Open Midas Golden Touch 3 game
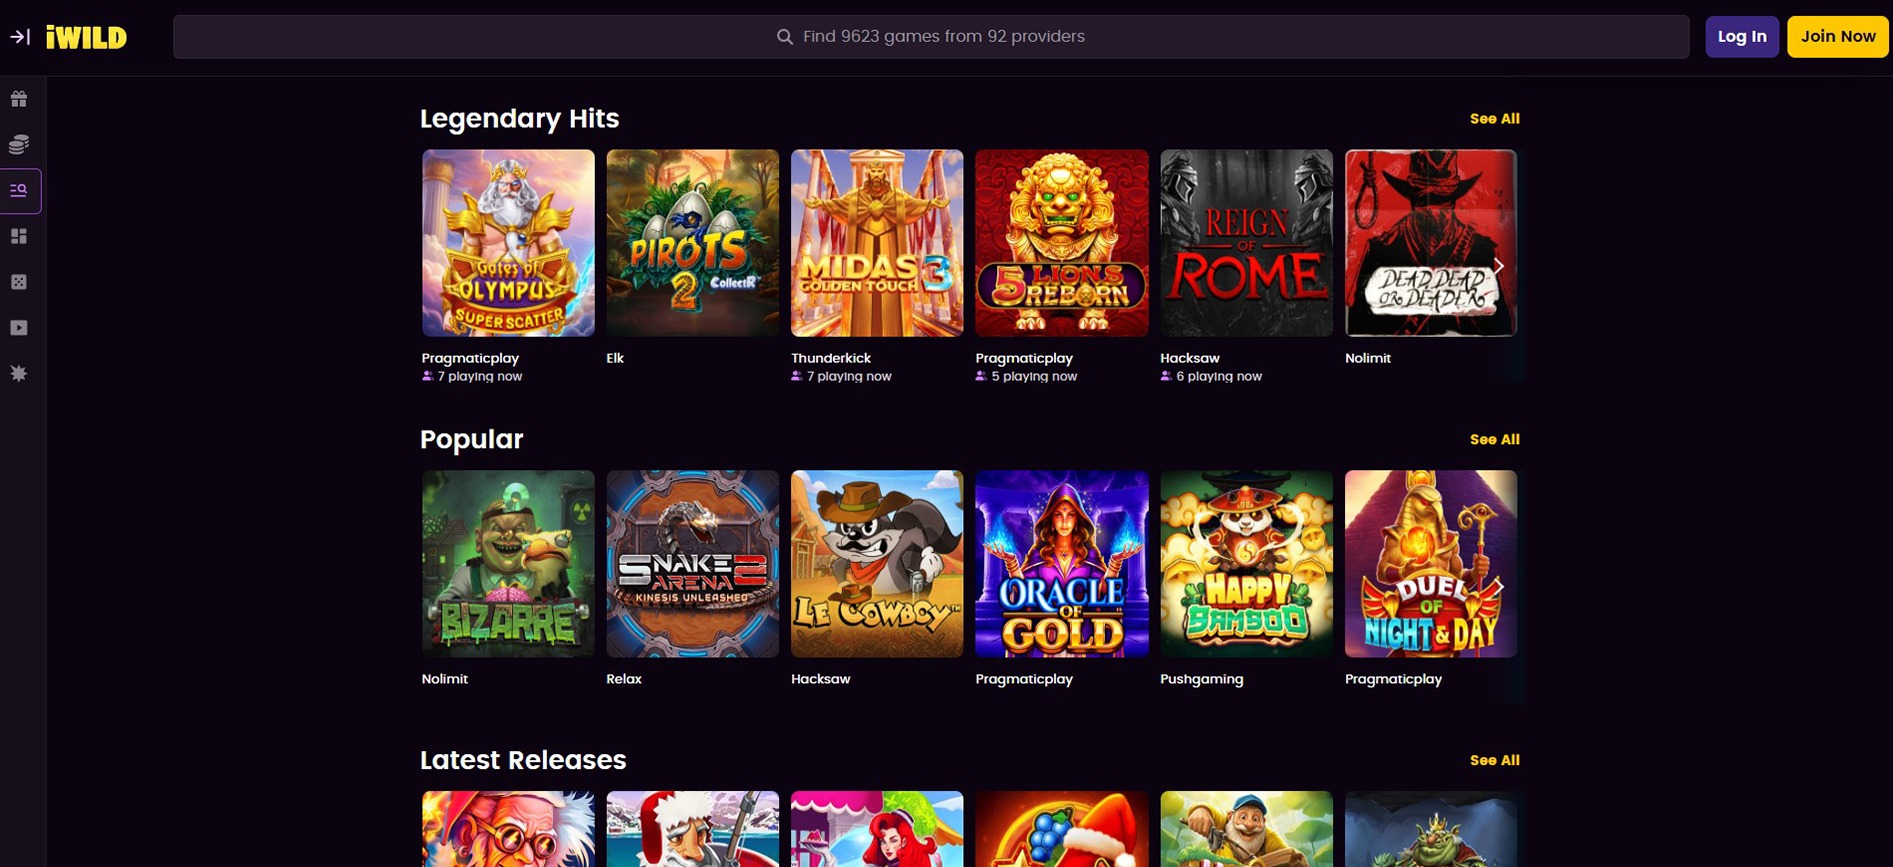This screenshot has height=867, width=1893. pos(877,243)
